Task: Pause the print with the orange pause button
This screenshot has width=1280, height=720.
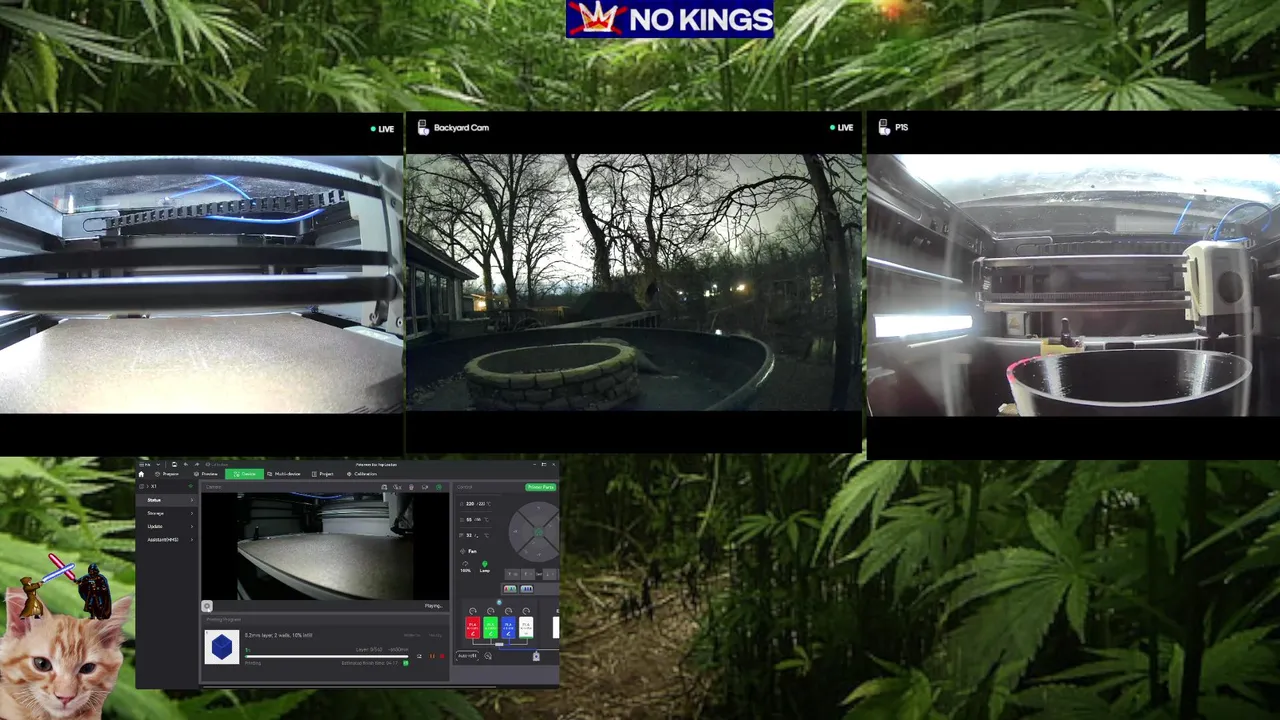Action: [x=432, y=656]
